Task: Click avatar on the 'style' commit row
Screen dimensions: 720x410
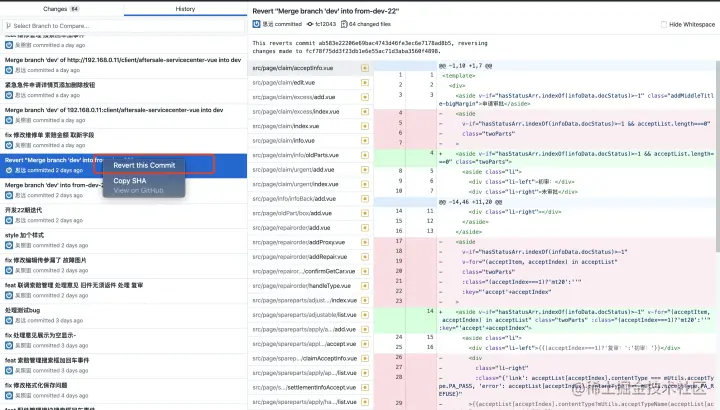Action: [9, 245]
